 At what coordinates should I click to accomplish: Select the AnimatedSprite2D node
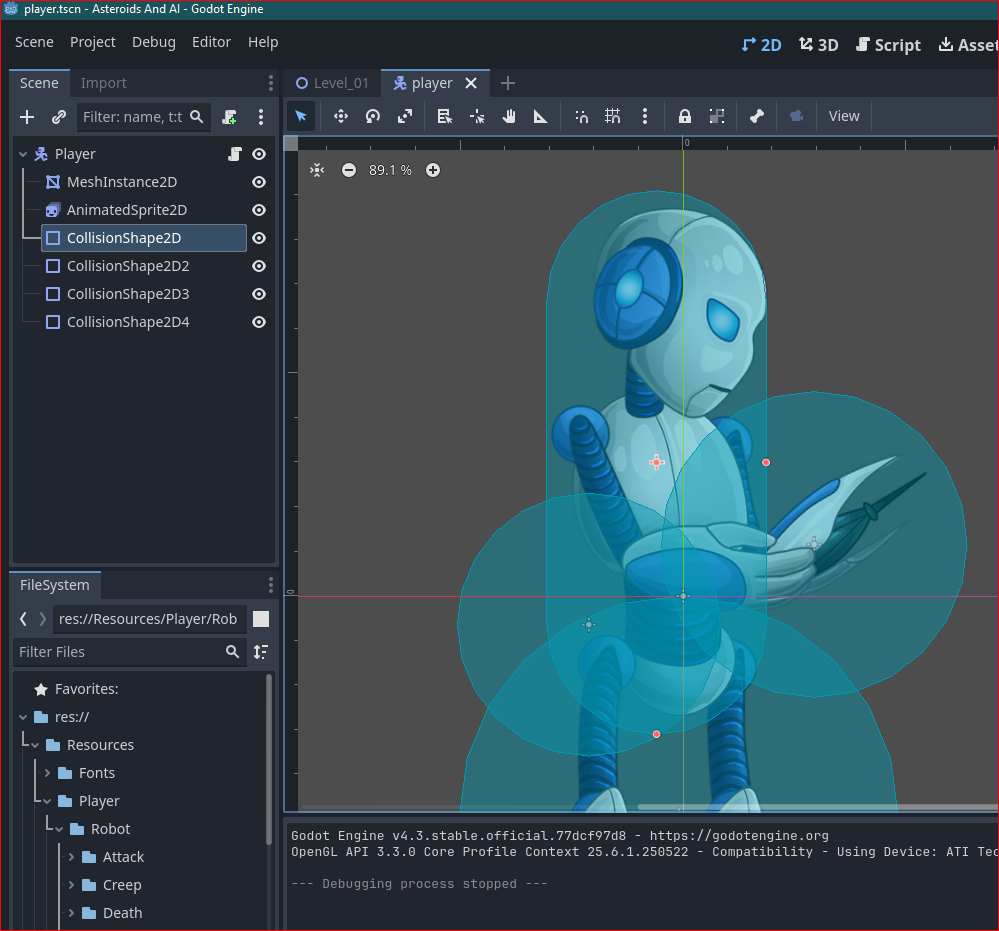coord(127,210)
